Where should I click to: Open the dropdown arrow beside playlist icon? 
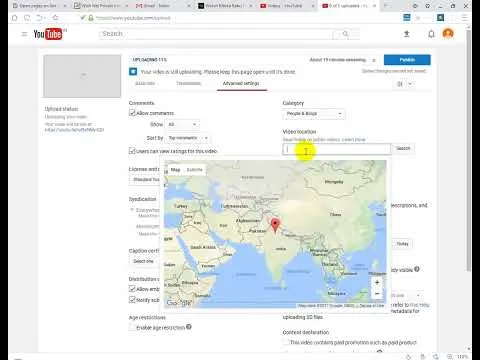[x=410, y=84]
